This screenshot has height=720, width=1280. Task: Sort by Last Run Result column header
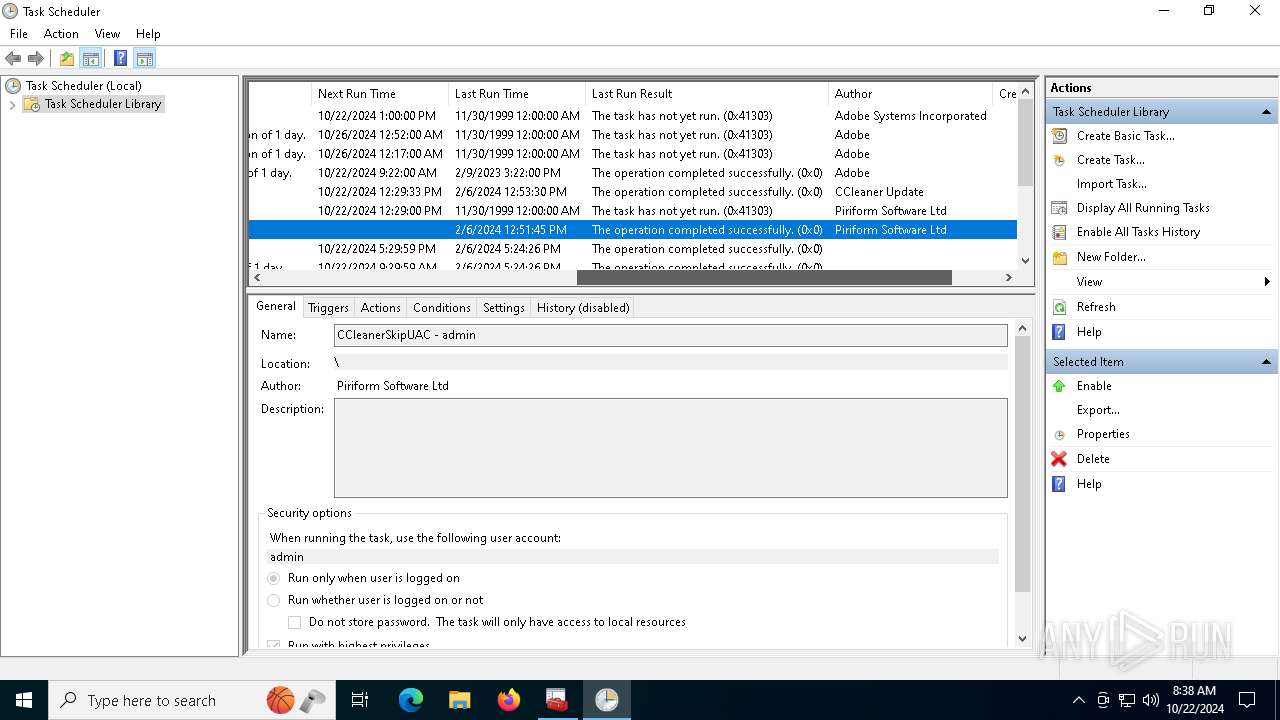(x=707, y=94)
